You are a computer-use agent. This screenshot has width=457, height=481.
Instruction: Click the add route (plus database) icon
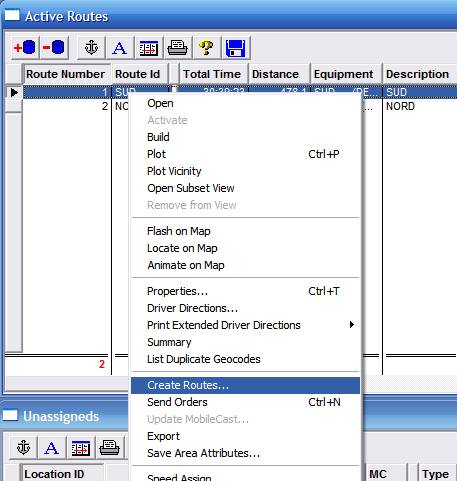(x=24, y=48)
